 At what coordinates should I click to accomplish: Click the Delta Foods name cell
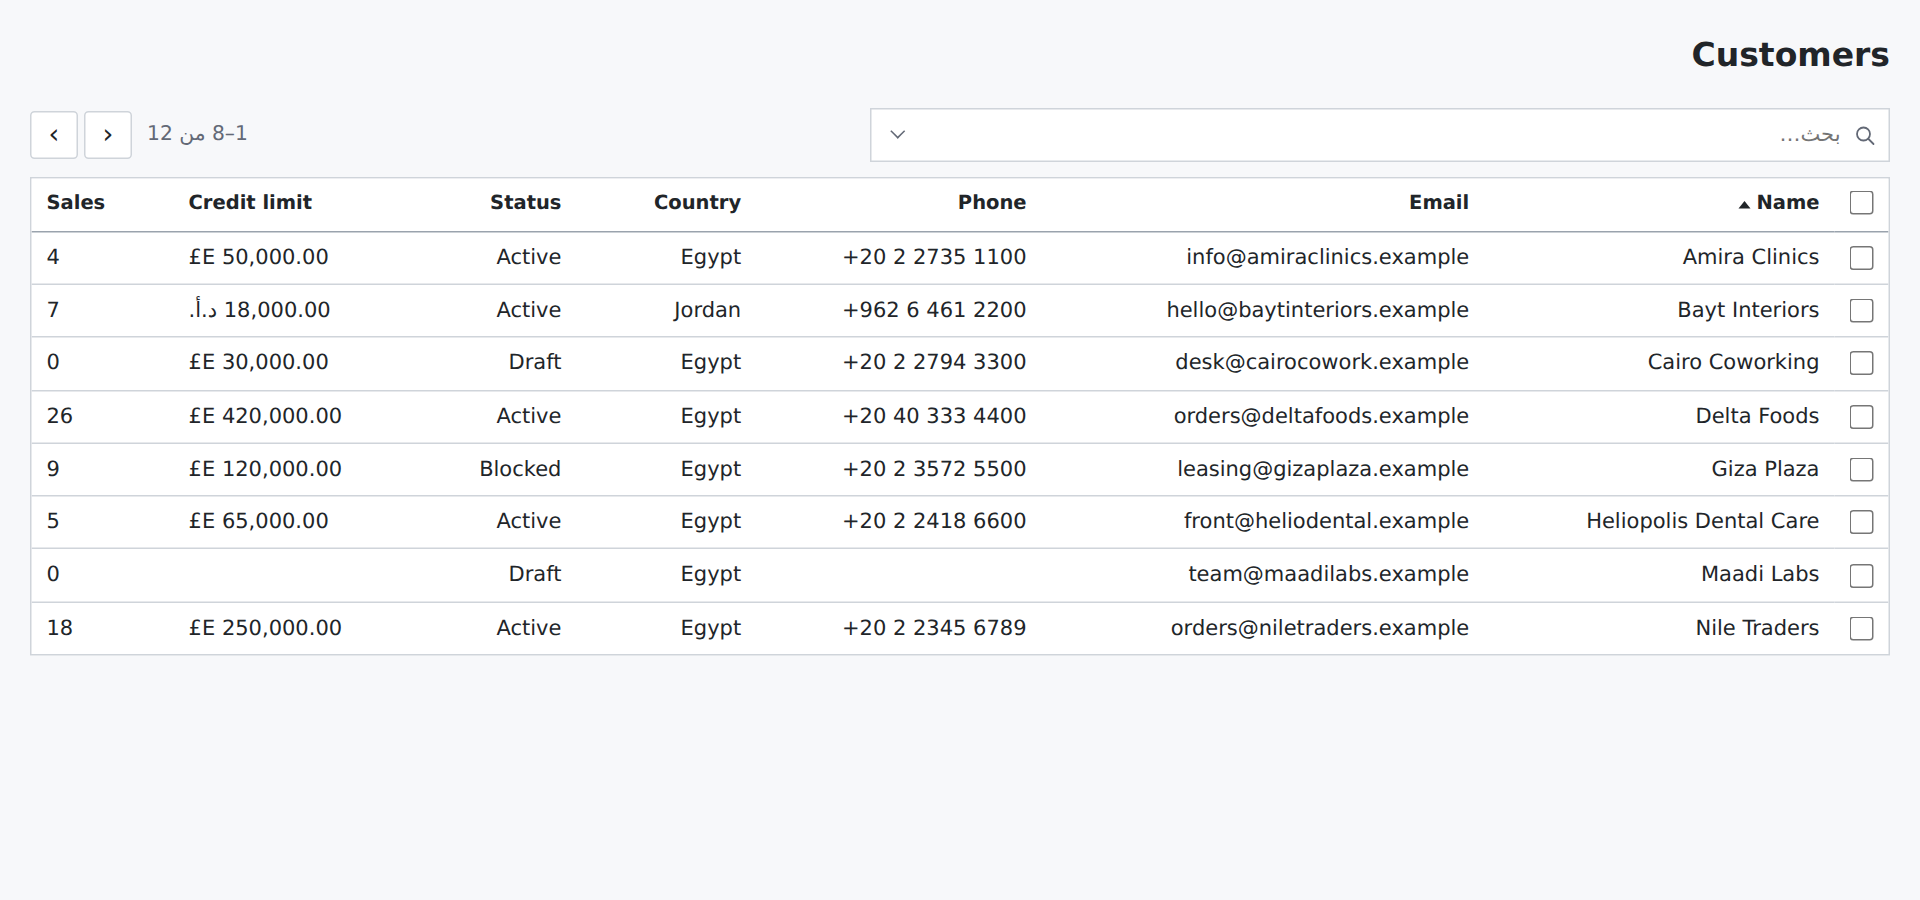[x=1757, y=416]
